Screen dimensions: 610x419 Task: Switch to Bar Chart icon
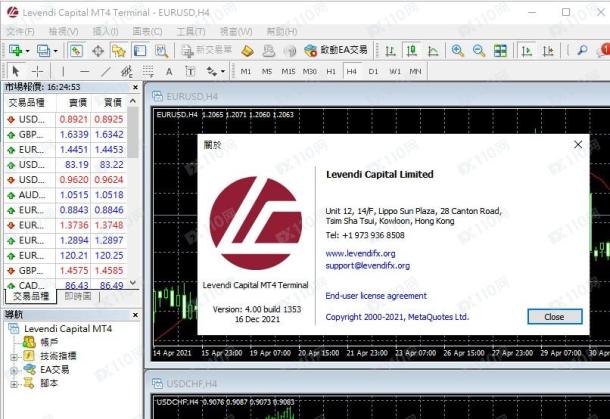pos(390,51)
